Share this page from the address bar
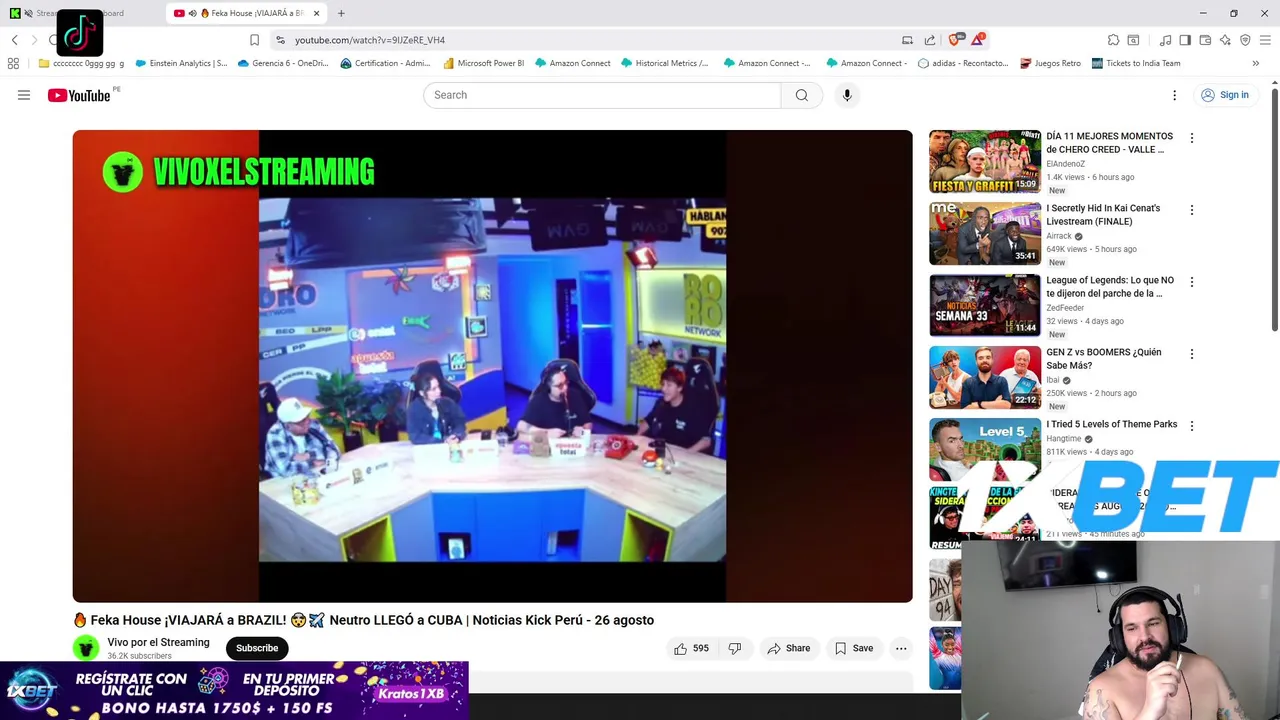Screen dimensions: 1280x720 pyautogui.click(x=929, y=40)
